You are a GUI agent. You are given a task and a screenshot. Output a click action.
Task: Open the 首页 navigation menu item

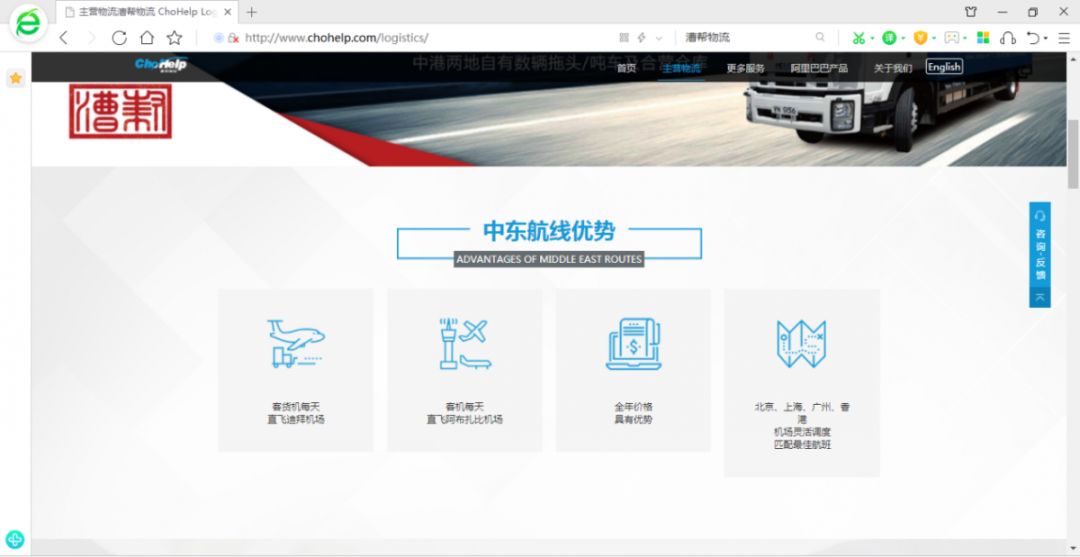pyautogui.click(x=626, y=68)
